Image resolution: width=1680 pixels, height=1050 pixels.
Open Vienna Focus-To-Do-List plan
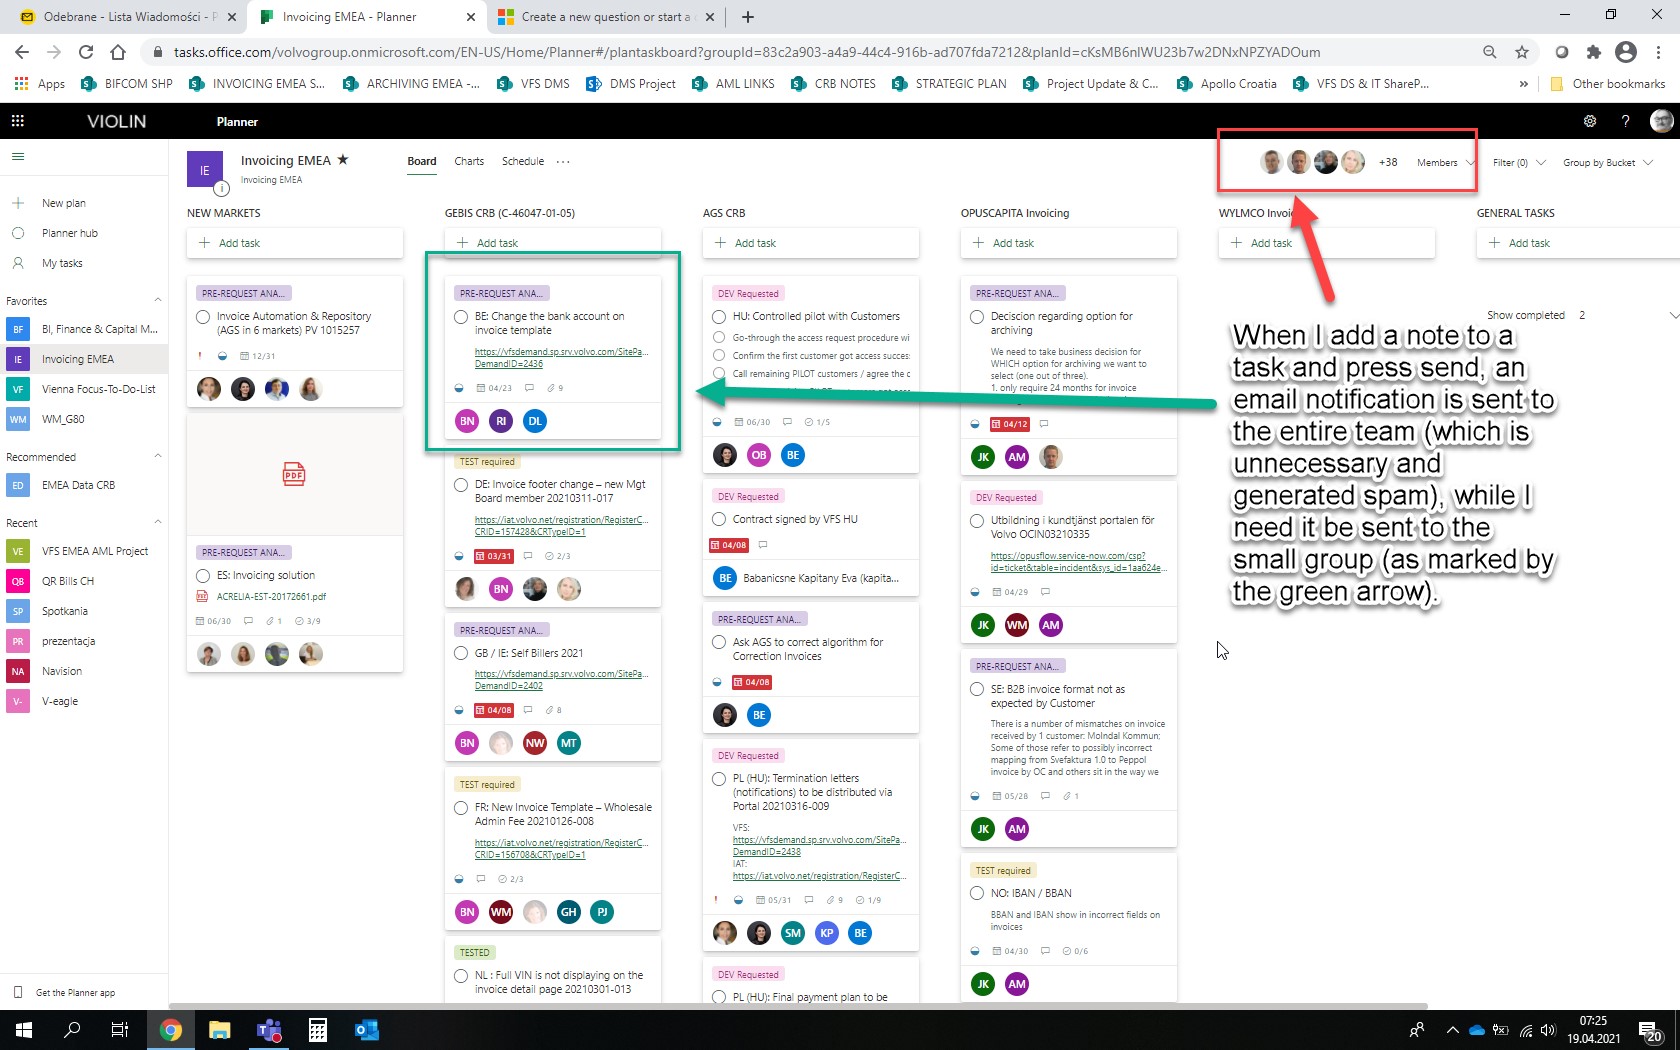click(84, 389)
